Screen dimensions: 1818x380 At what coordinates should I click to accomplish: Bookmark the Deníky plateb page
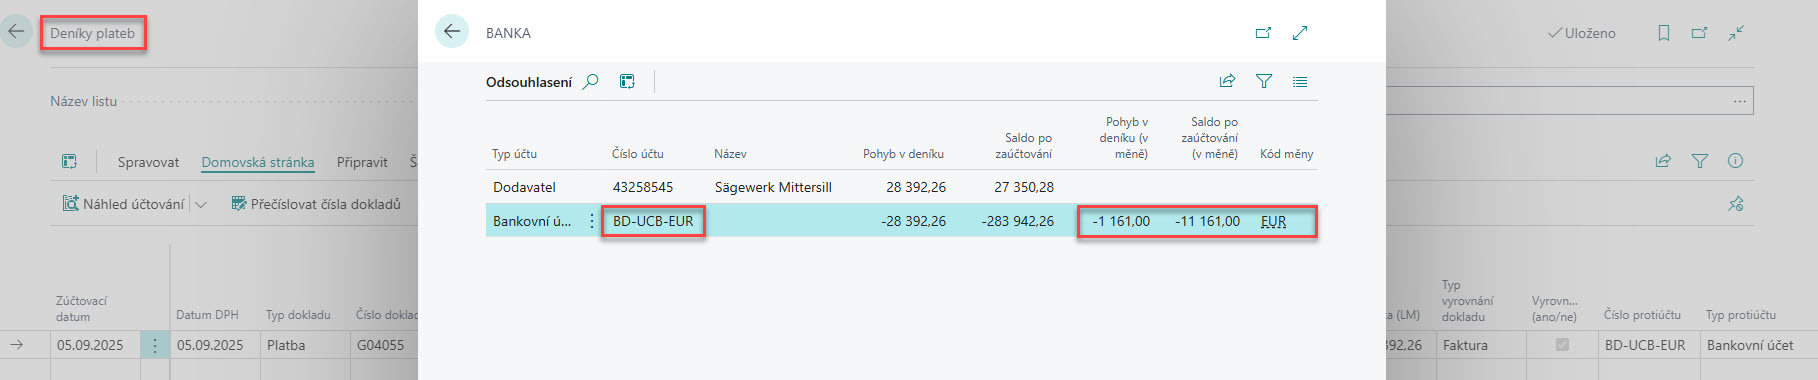(x=1664, y=33)
